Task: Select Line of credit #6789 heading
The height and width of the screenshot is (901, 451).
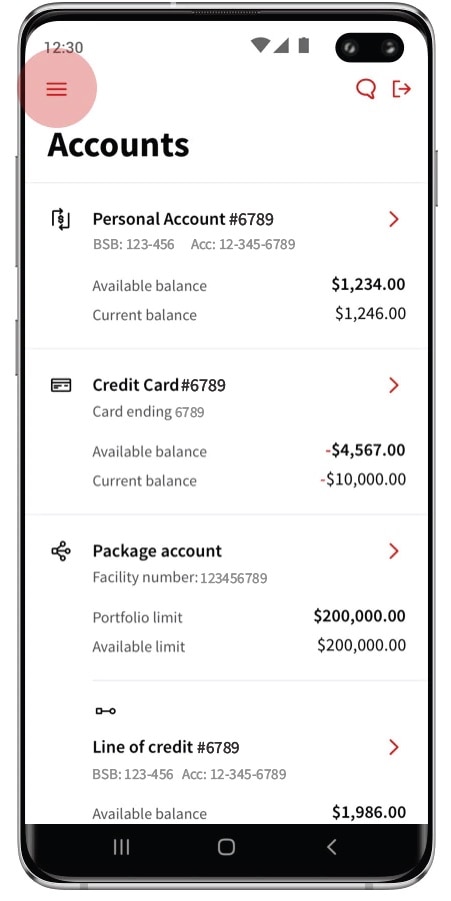Action: 166,747
